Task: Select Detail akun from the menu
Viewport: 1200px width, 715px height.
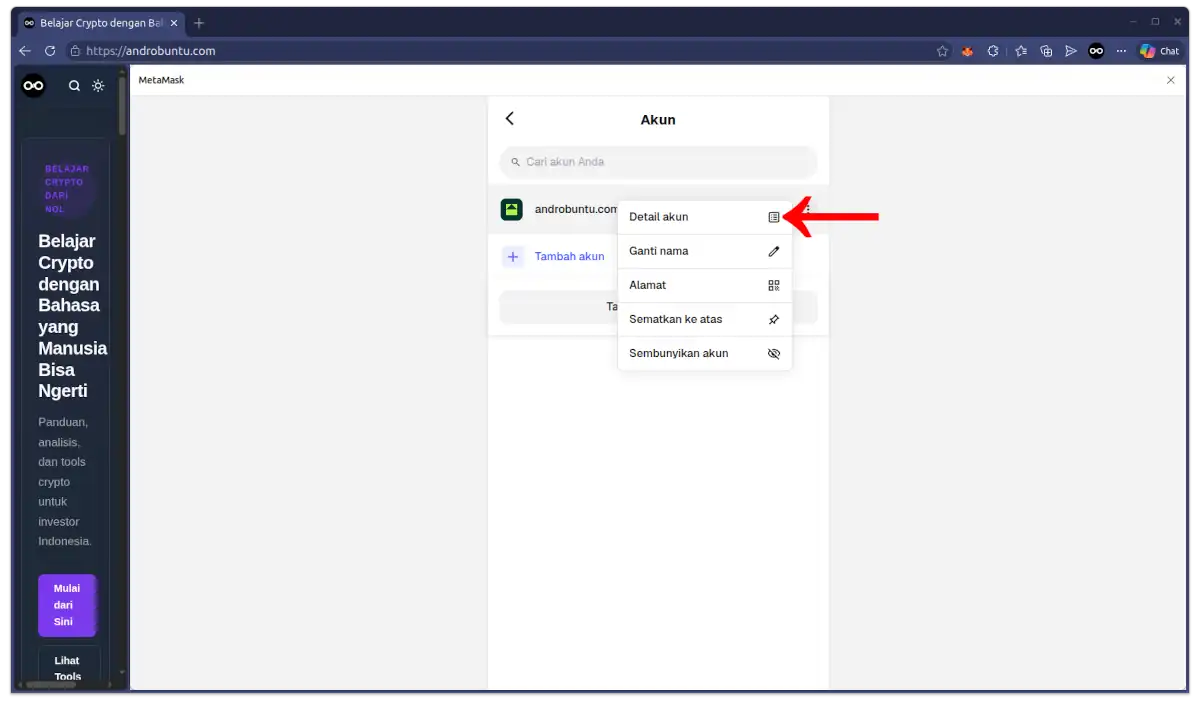Action: click(658, 217)
